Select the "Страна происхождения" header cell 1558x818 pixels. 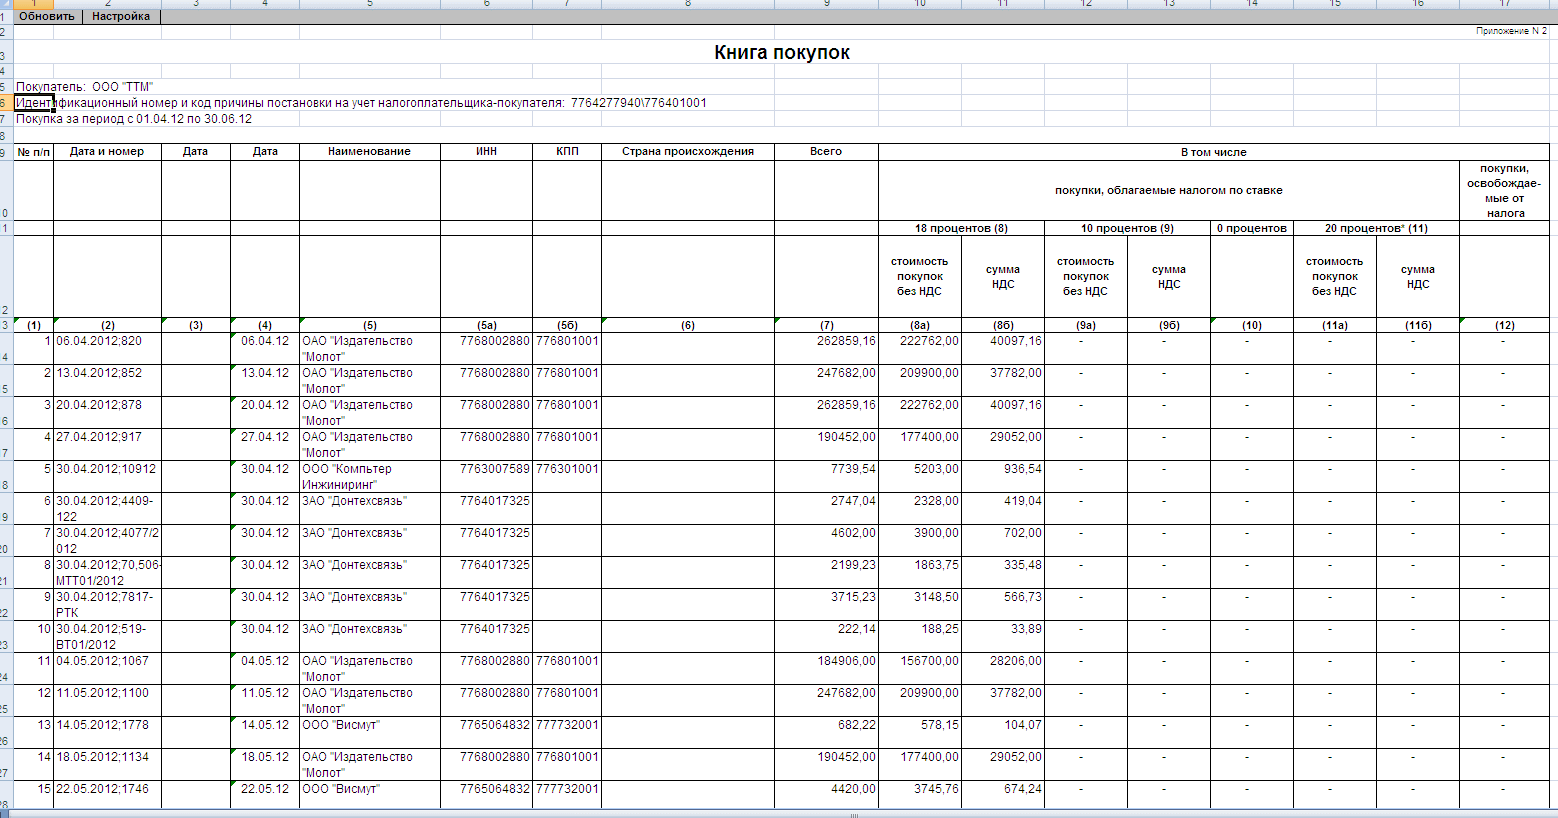(x=688, y=152)
